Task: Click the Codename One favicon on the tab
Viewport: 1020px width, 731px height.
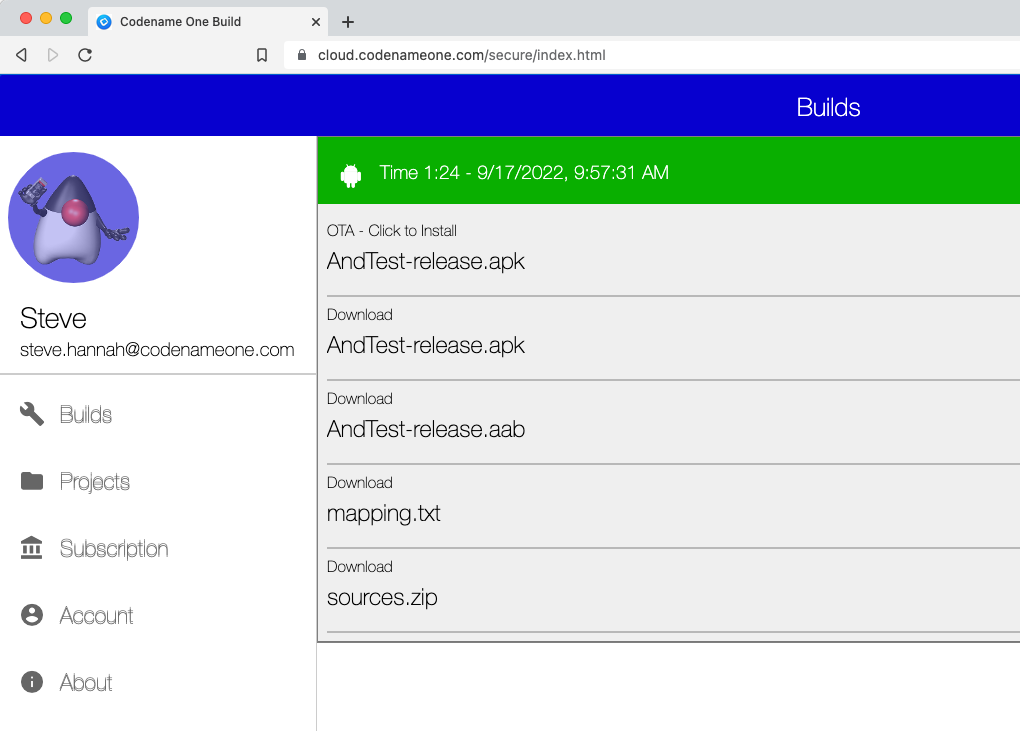Action: pyautogui.click(x=104, y=22)
